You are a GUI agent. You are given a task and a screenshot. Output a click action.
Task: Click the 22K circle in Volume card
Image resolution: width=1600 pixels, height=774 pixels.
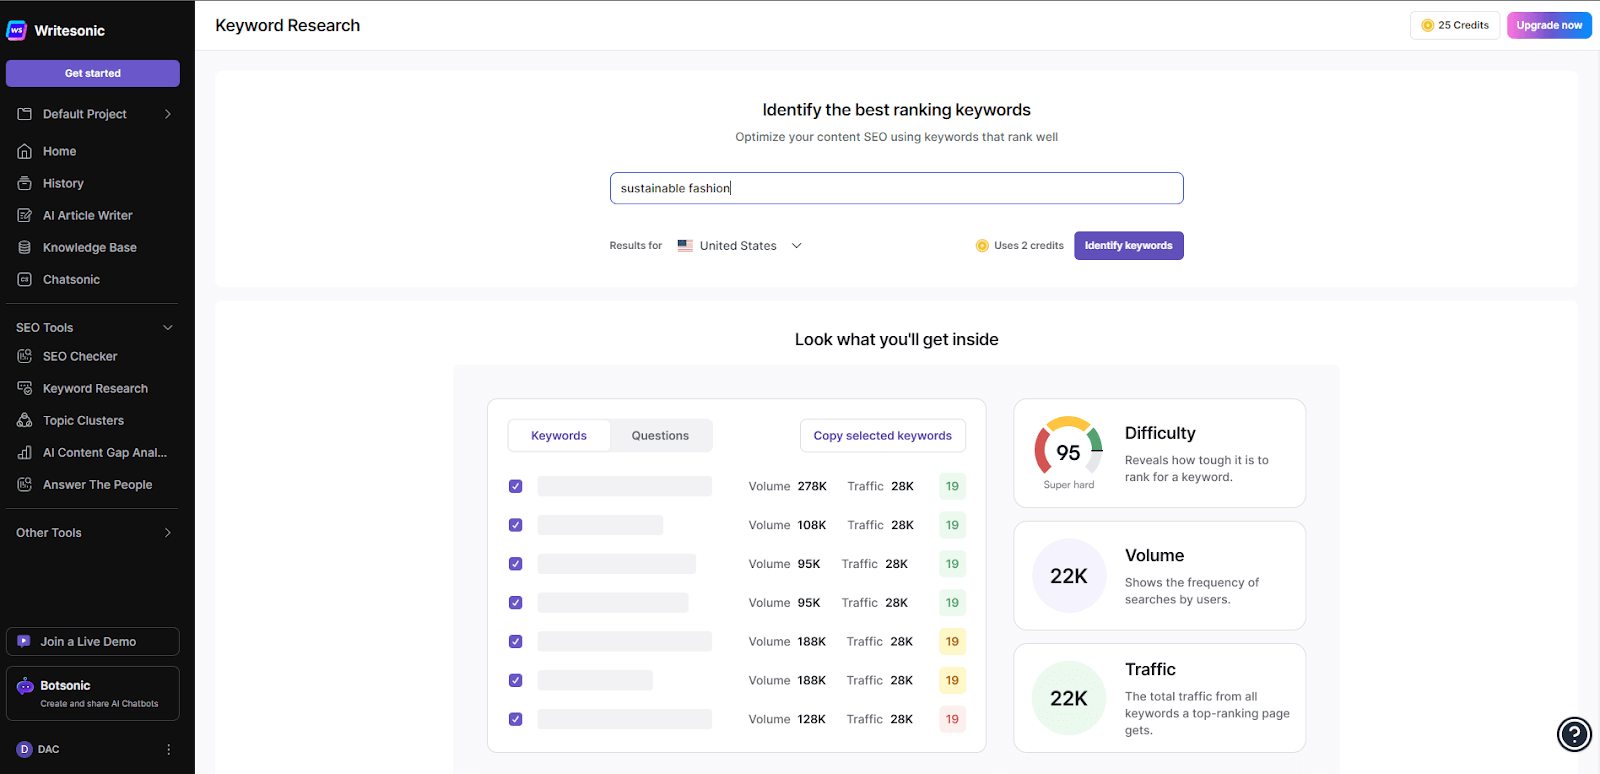tap(1069, 576)
